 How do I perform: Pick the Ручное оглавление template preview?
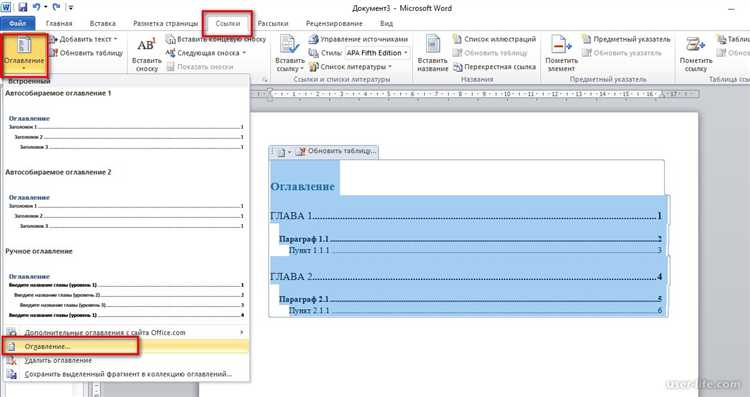click(x=126, y=296)
